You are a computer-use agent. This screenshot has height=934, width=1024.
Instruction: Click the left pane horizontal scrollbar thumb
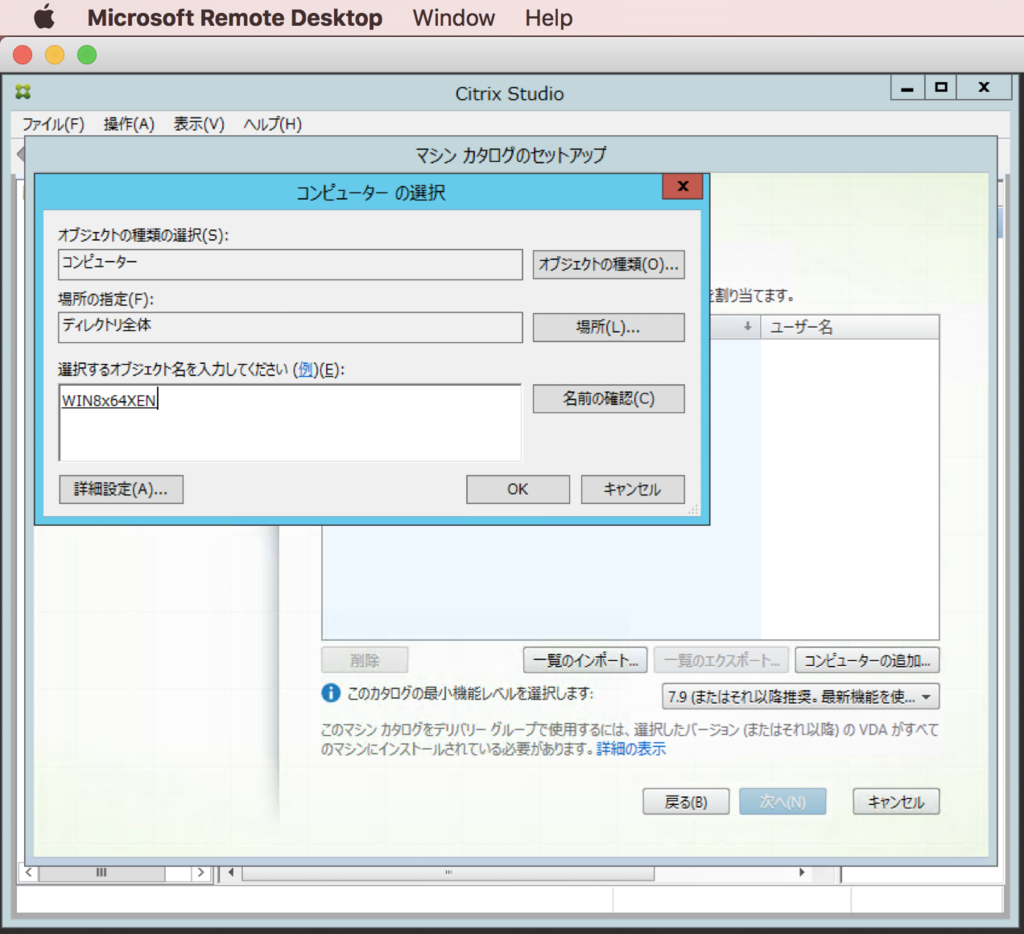[x=101, y=873]
